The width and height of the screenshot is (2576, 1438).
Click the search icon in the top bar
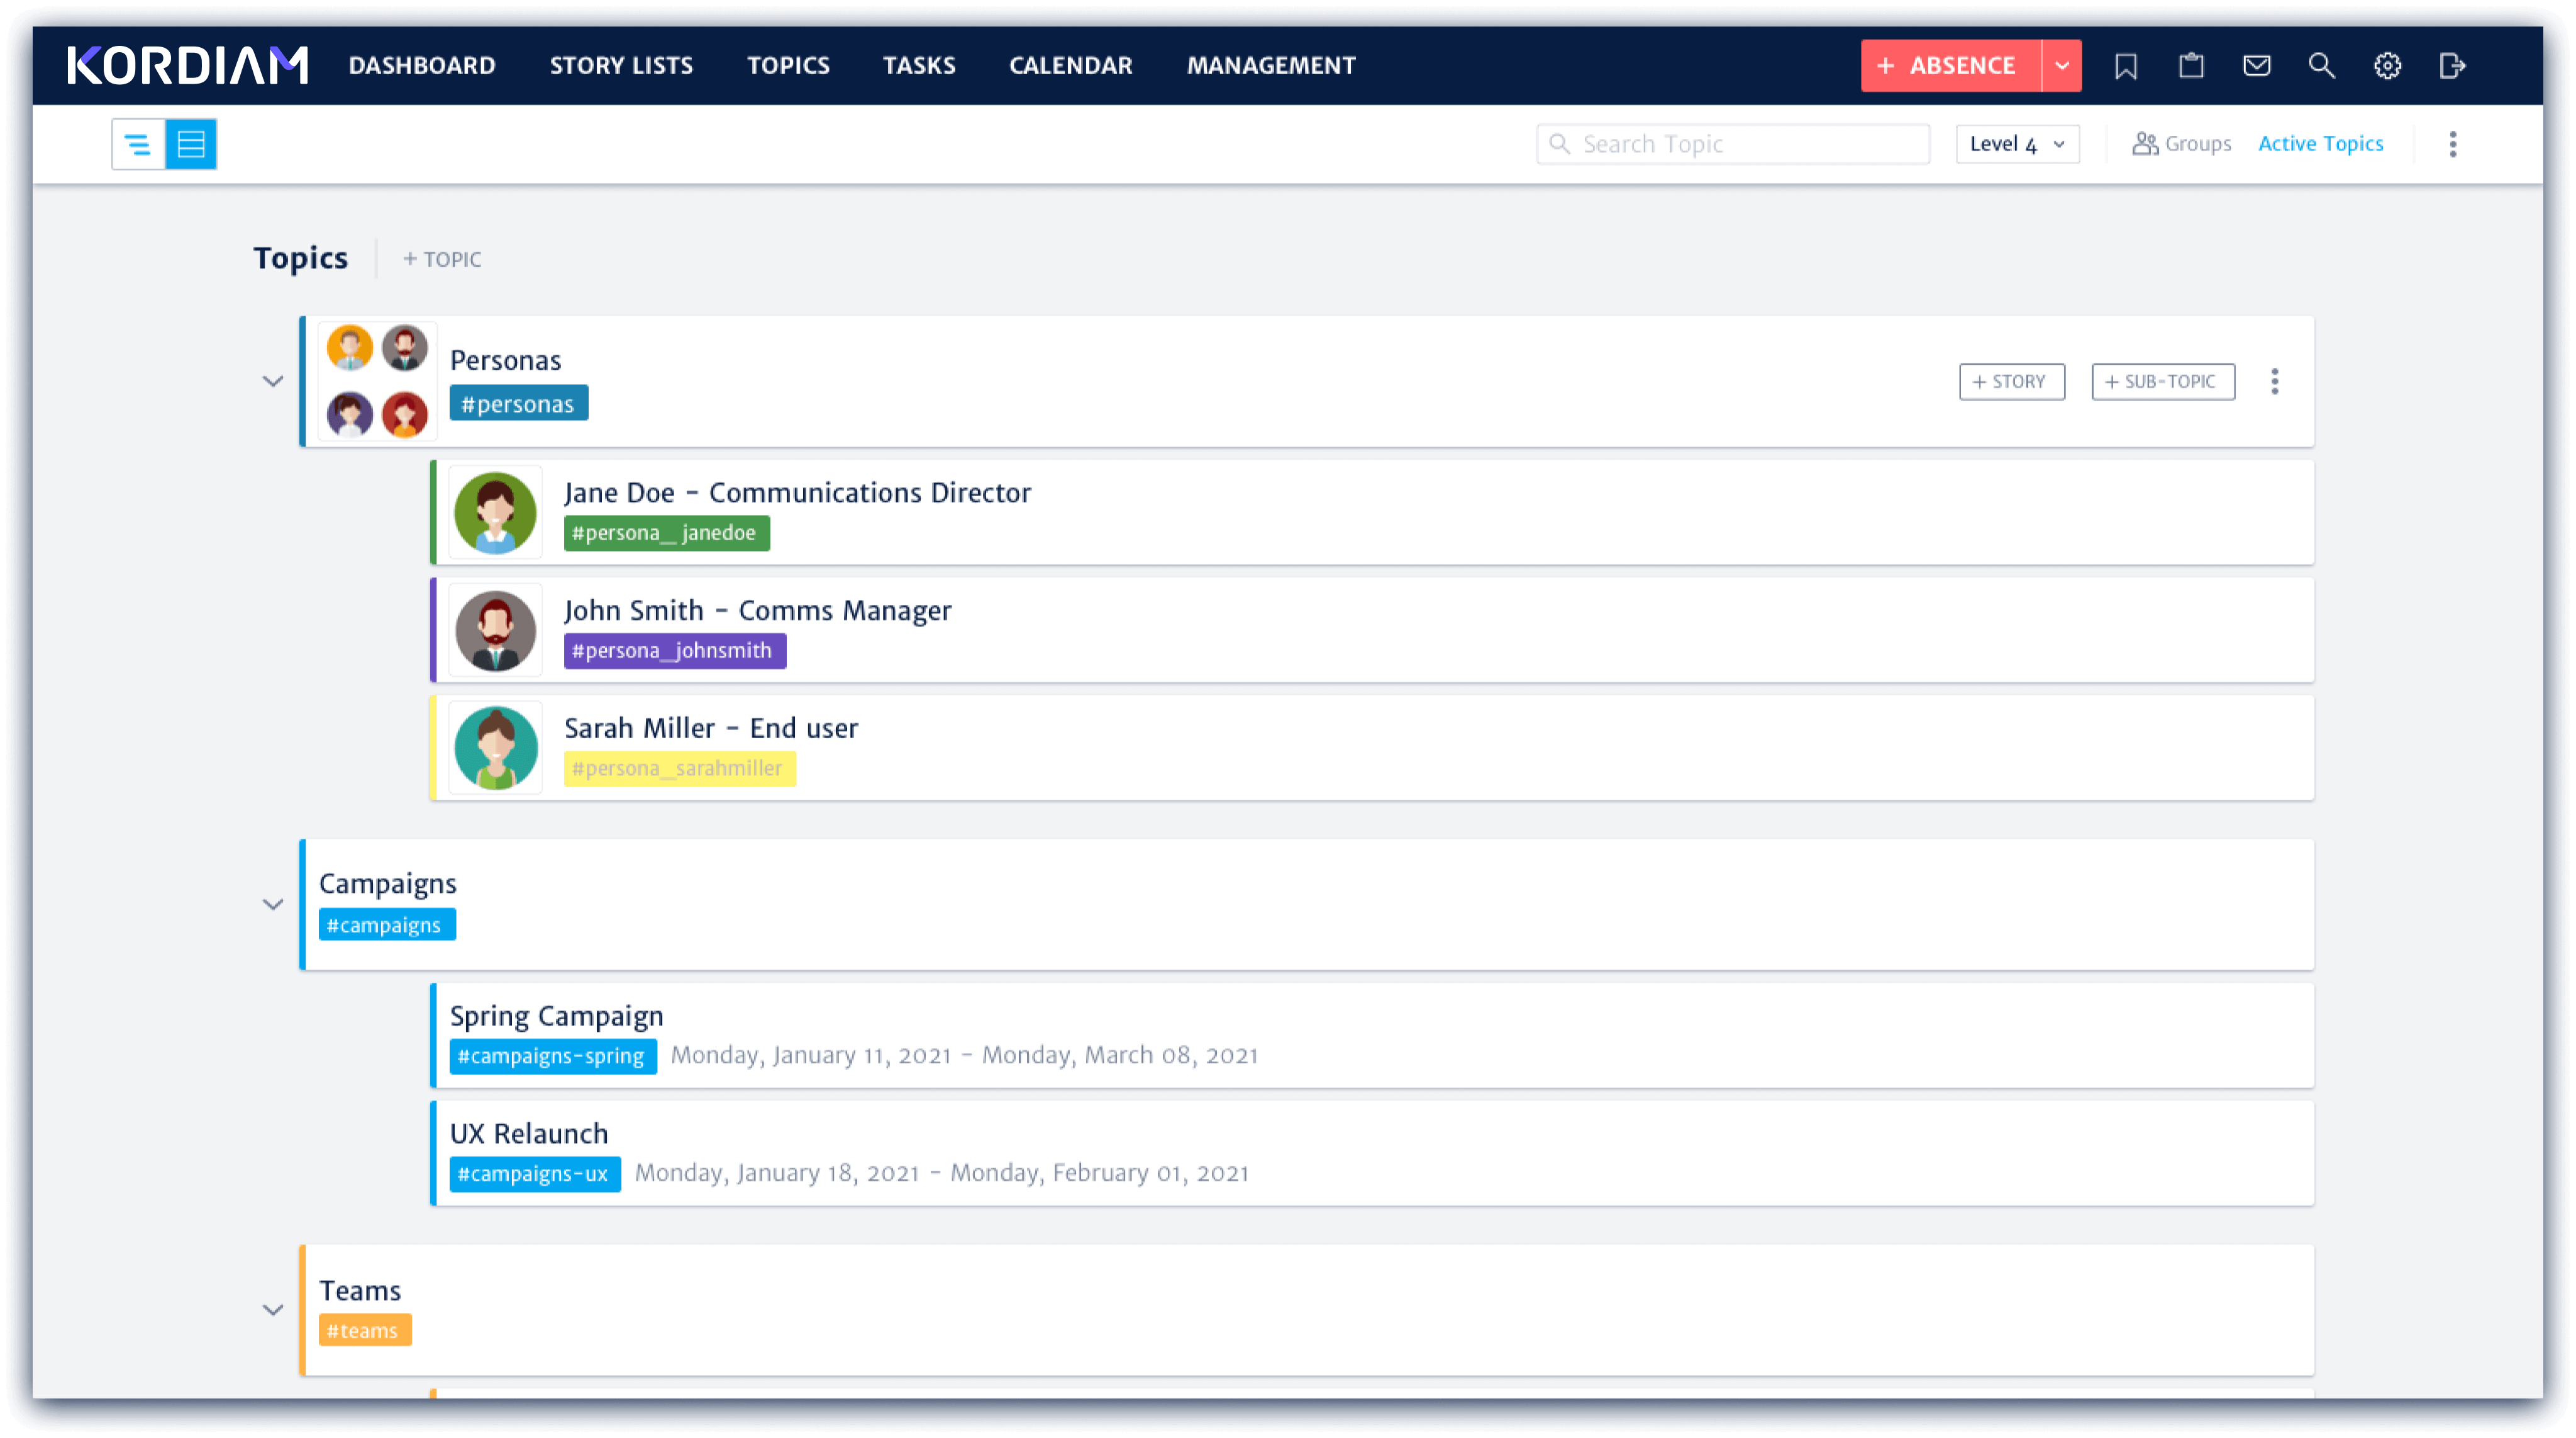[2323, 65]
